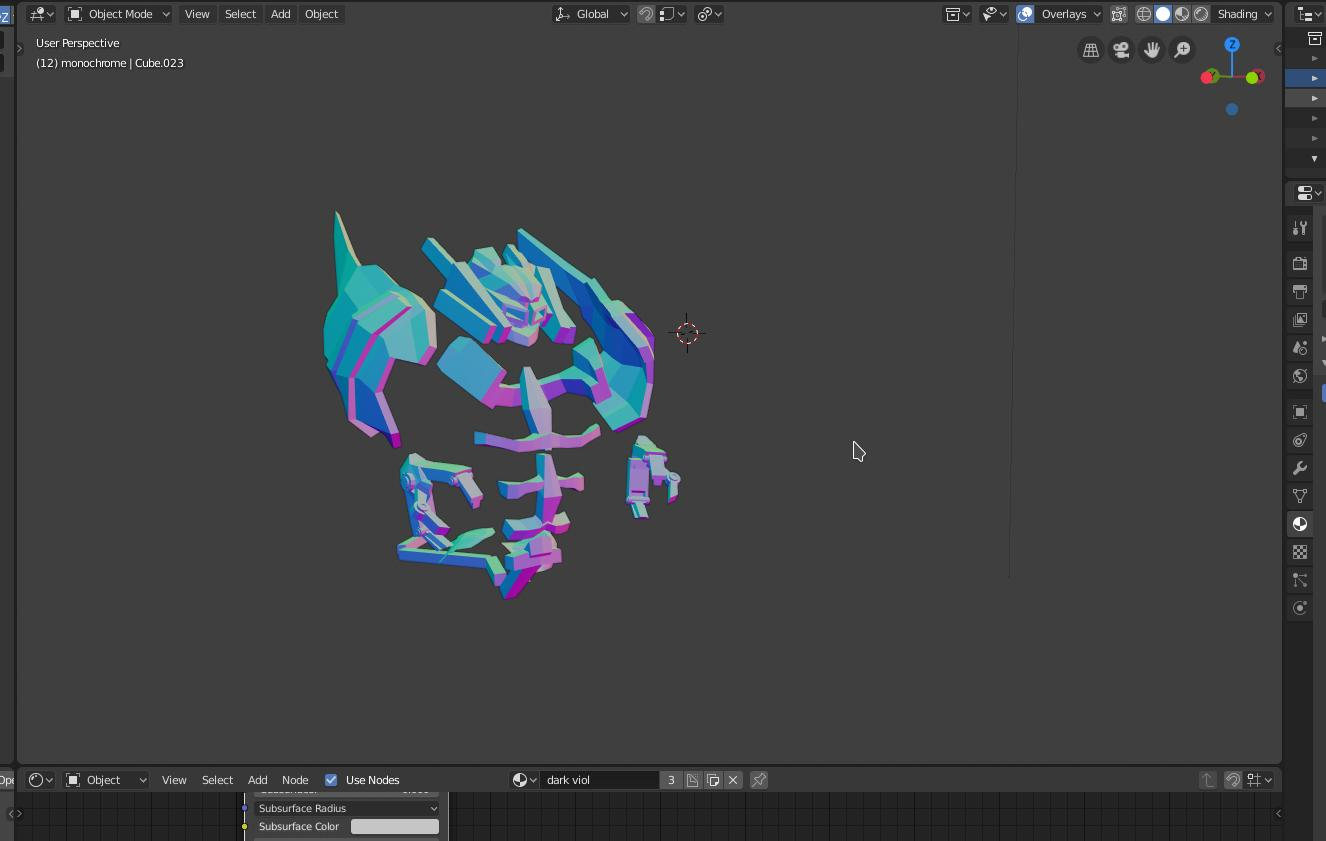Open the snap element dropdown

click(672, 14)
